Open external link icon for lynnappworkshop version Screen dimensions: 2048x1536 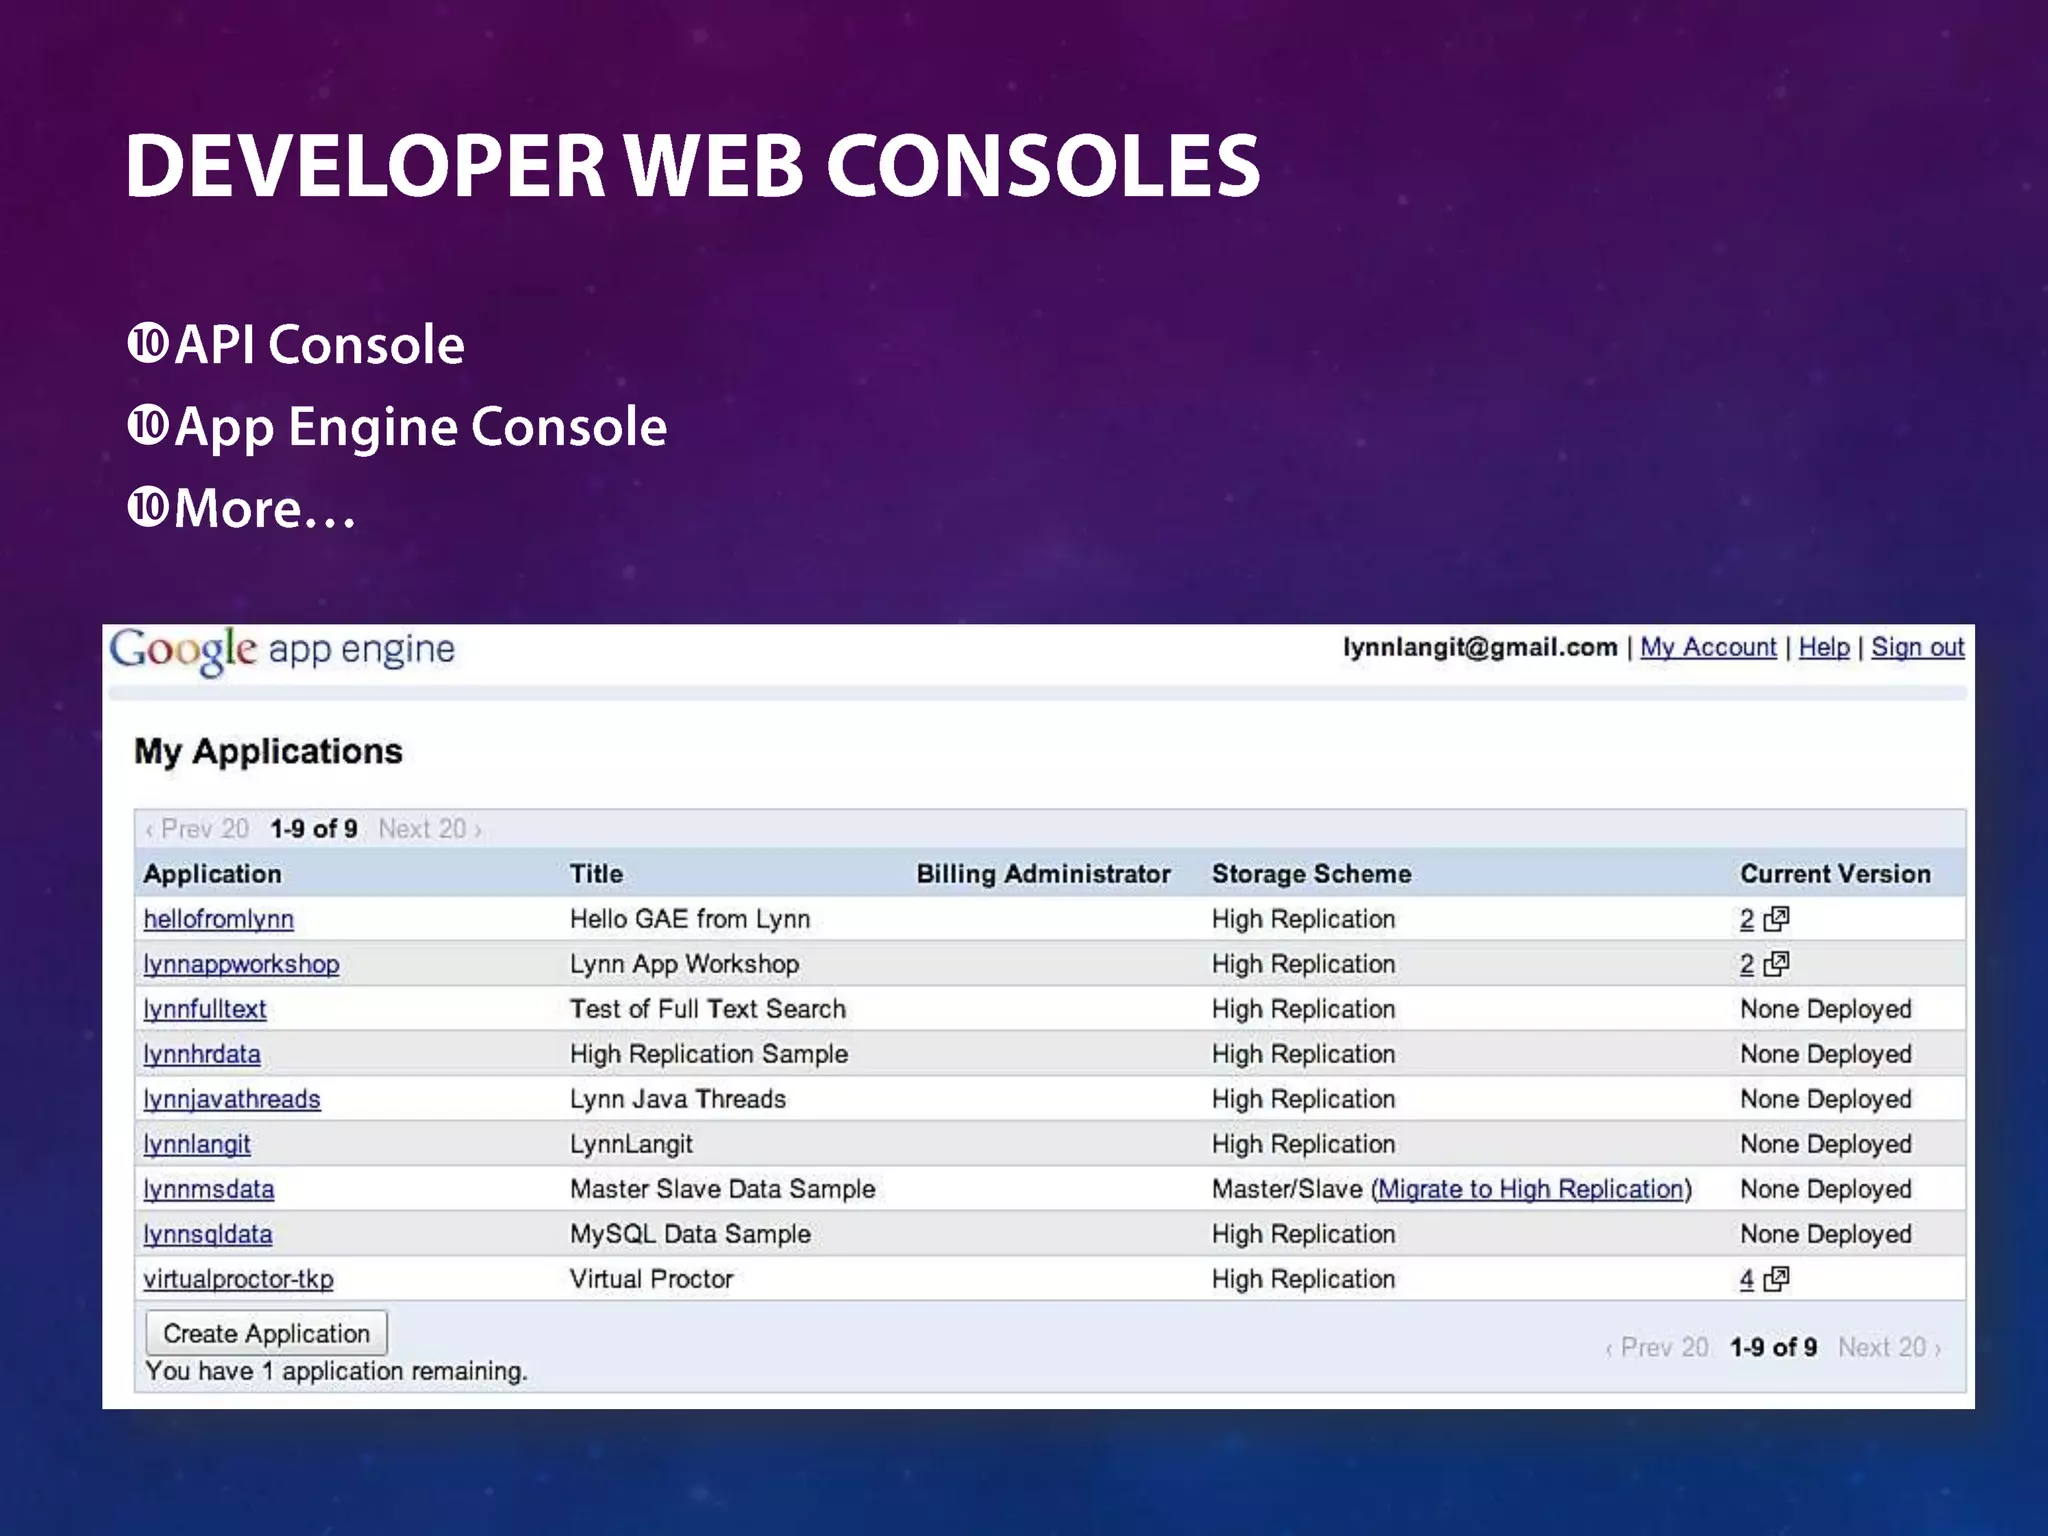click(1776, 963)
